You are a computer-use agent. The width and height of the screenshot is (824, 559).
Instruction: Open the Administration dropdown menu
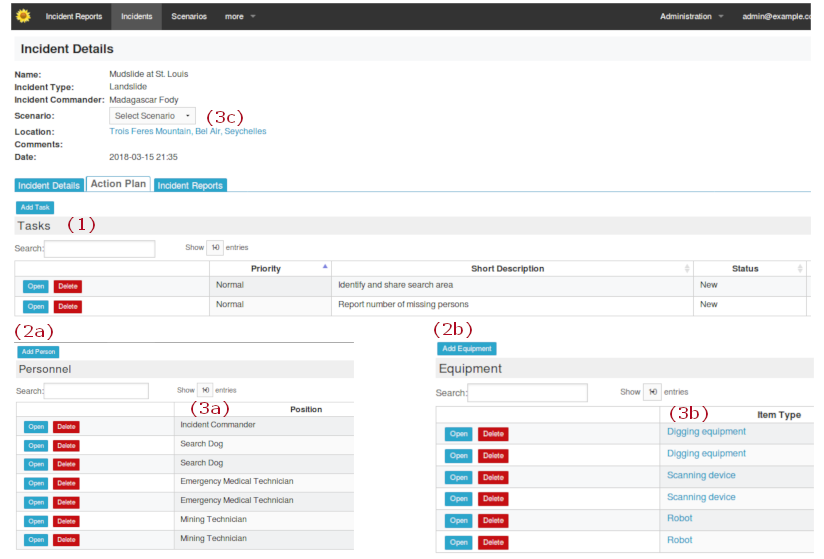(691, 16)
